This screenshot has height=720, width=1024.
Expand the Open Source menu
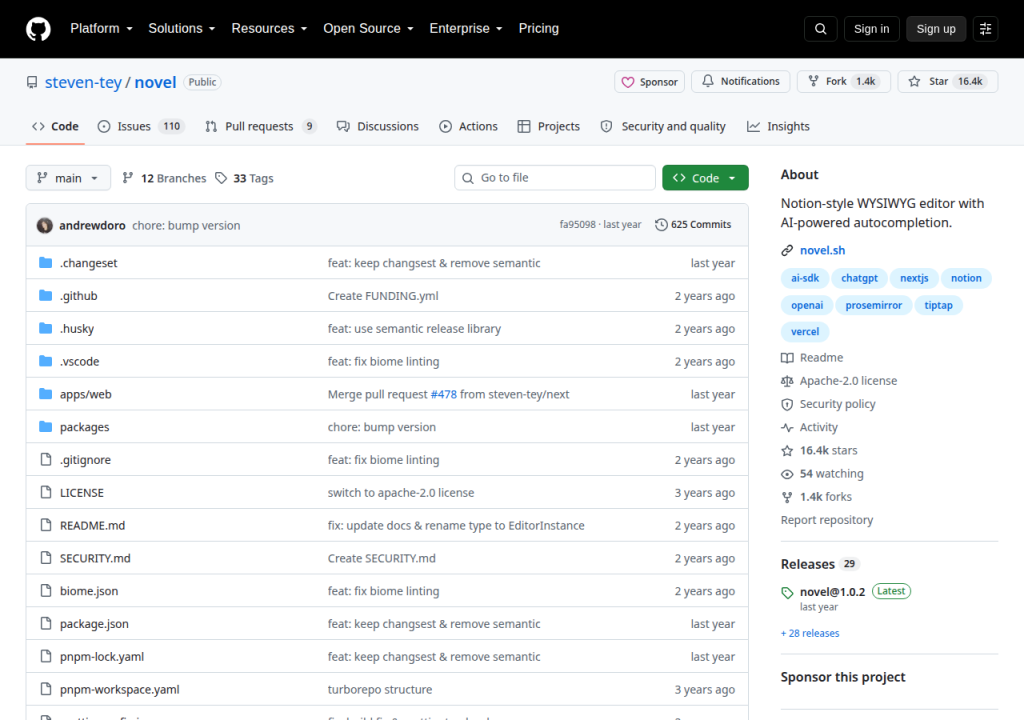click(x=368, y=29)
